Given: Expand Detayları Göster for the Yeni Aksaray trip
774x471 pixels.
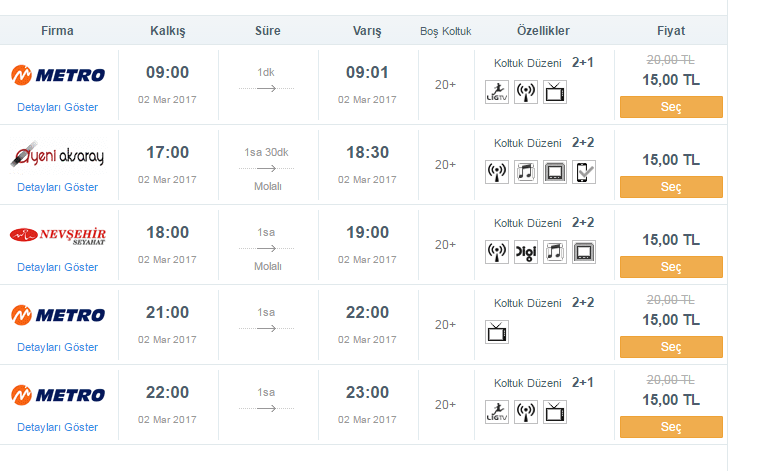Looking at the screenshot, I should click(58, 187).
